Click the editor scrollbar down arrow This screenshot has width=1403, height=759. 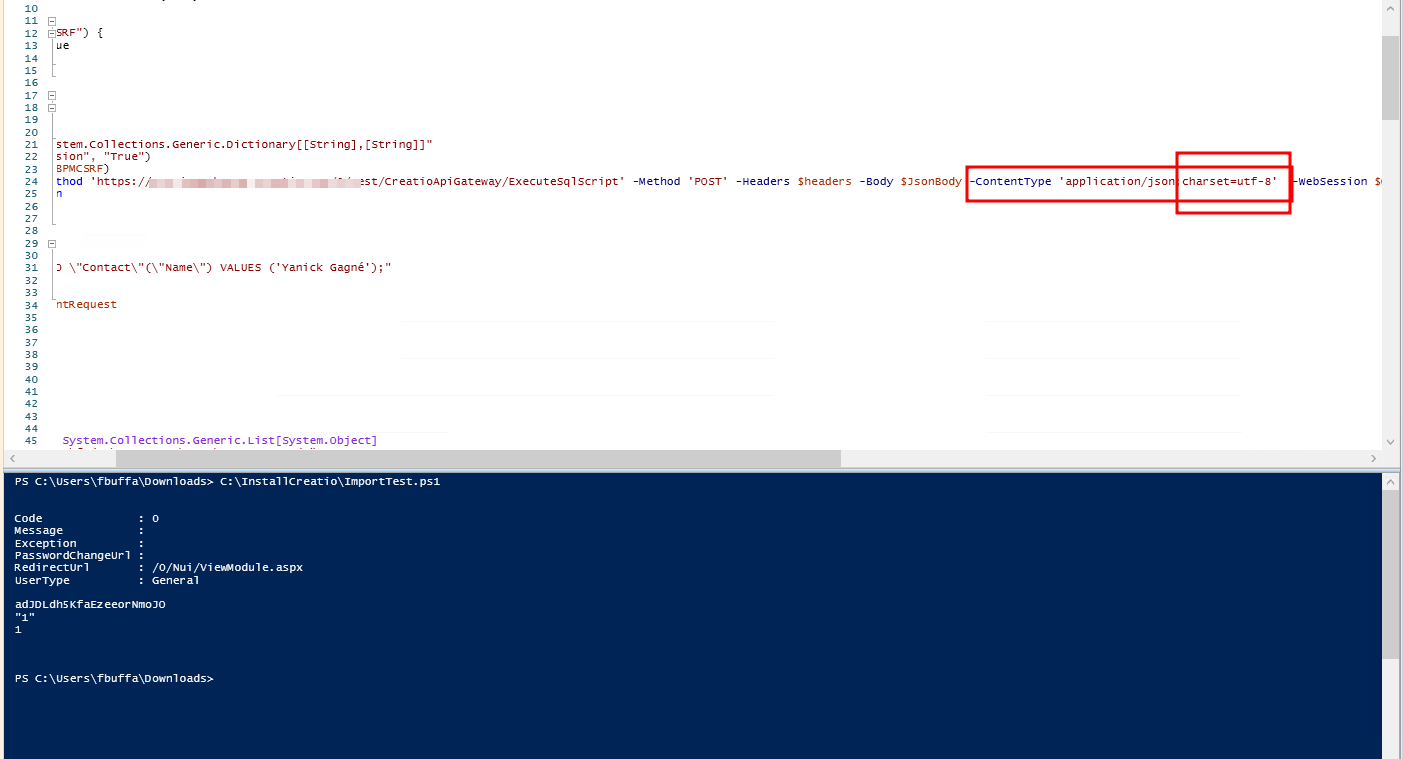click(x=1391, y=442)
